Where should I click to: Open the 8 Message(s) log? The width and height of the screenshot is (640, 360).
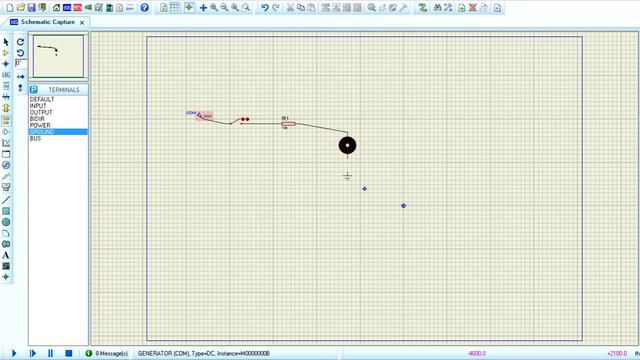[107, 353]
